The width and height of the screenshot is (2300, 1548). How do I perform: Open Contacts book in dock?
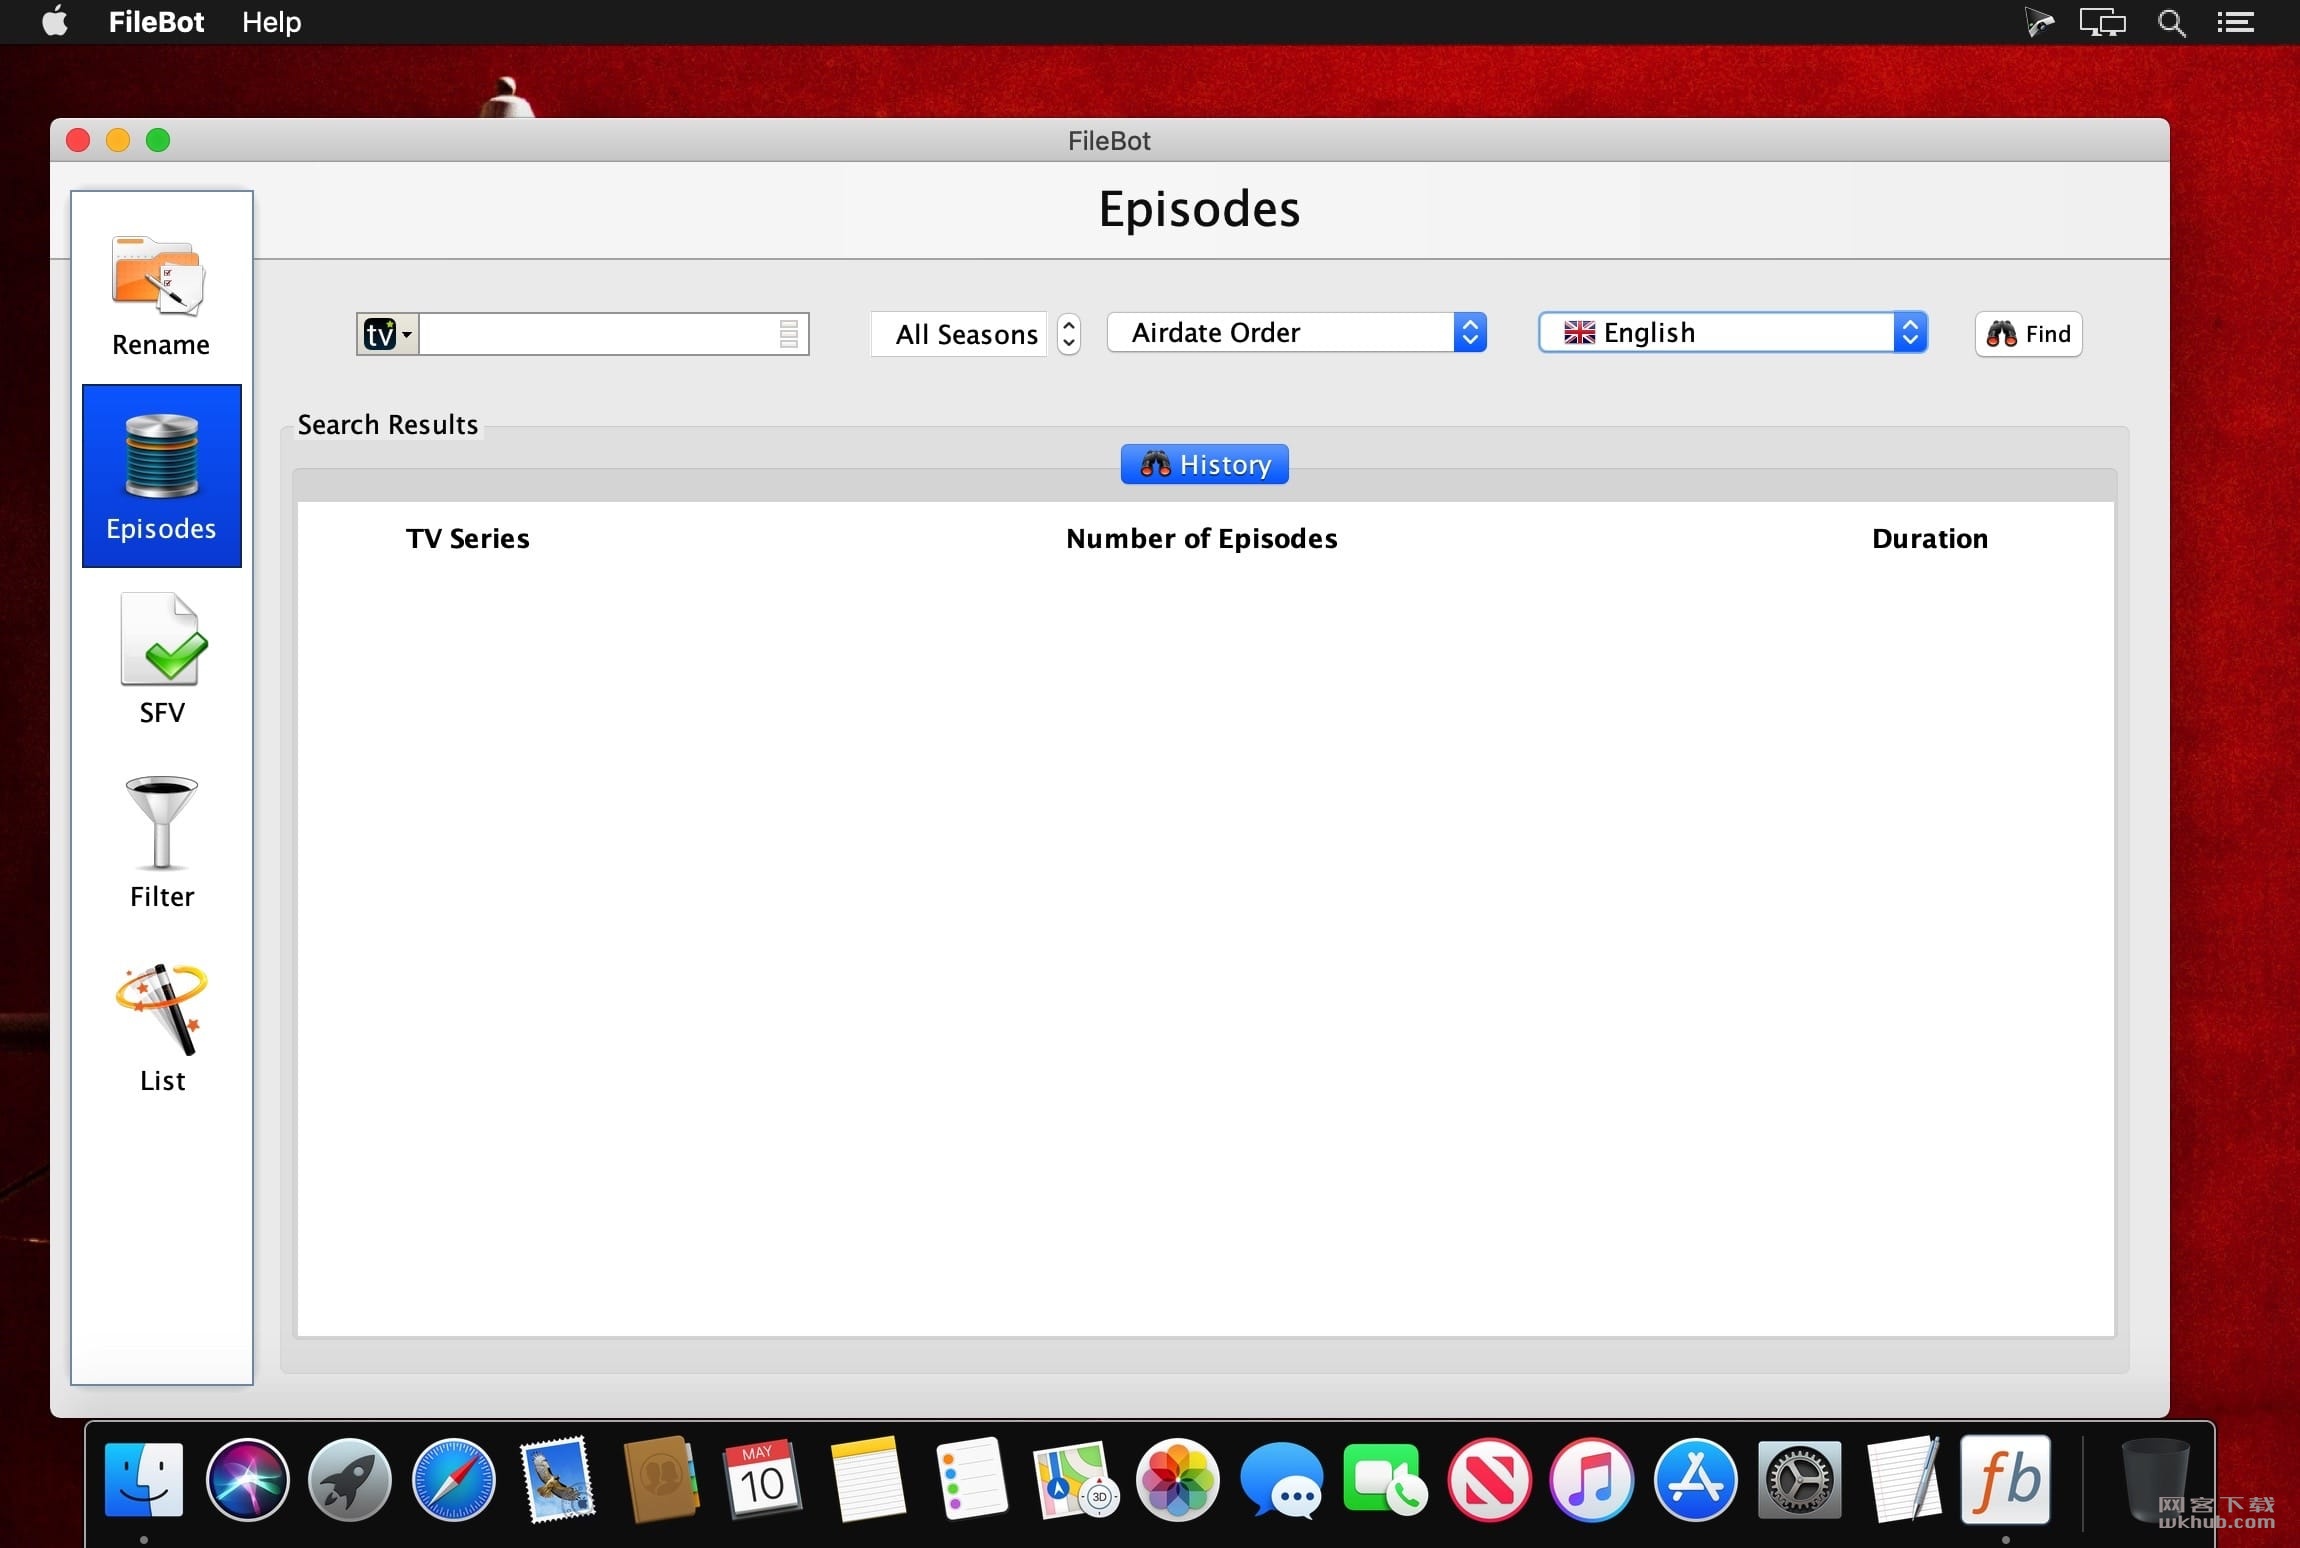[x=660, y=1479]
